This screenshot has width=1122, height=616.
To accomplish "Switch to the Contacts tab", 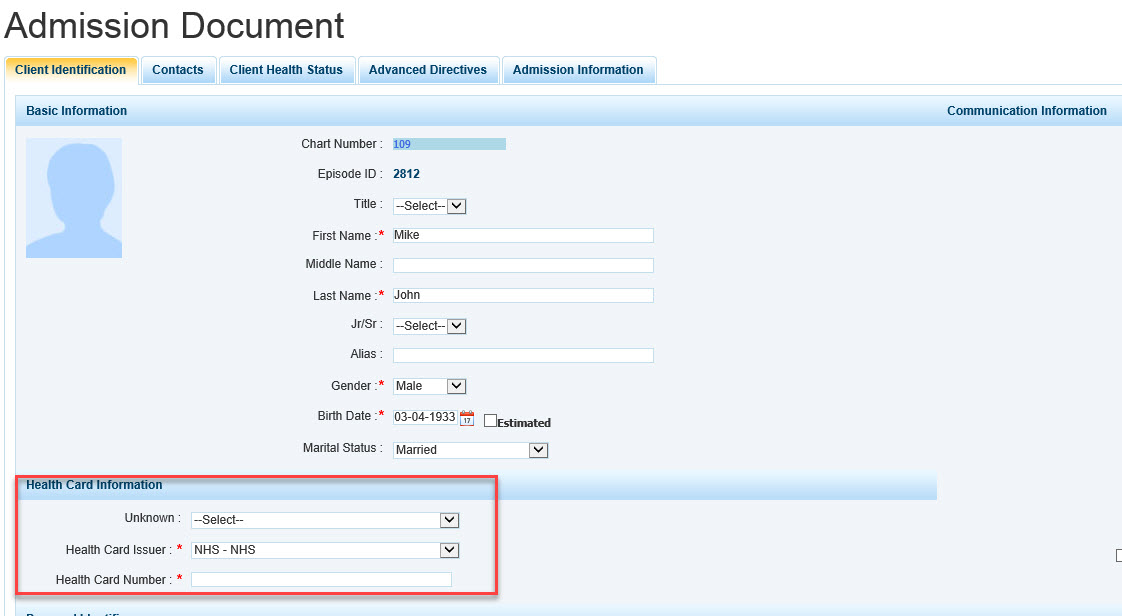I will [x=178, y=70].
